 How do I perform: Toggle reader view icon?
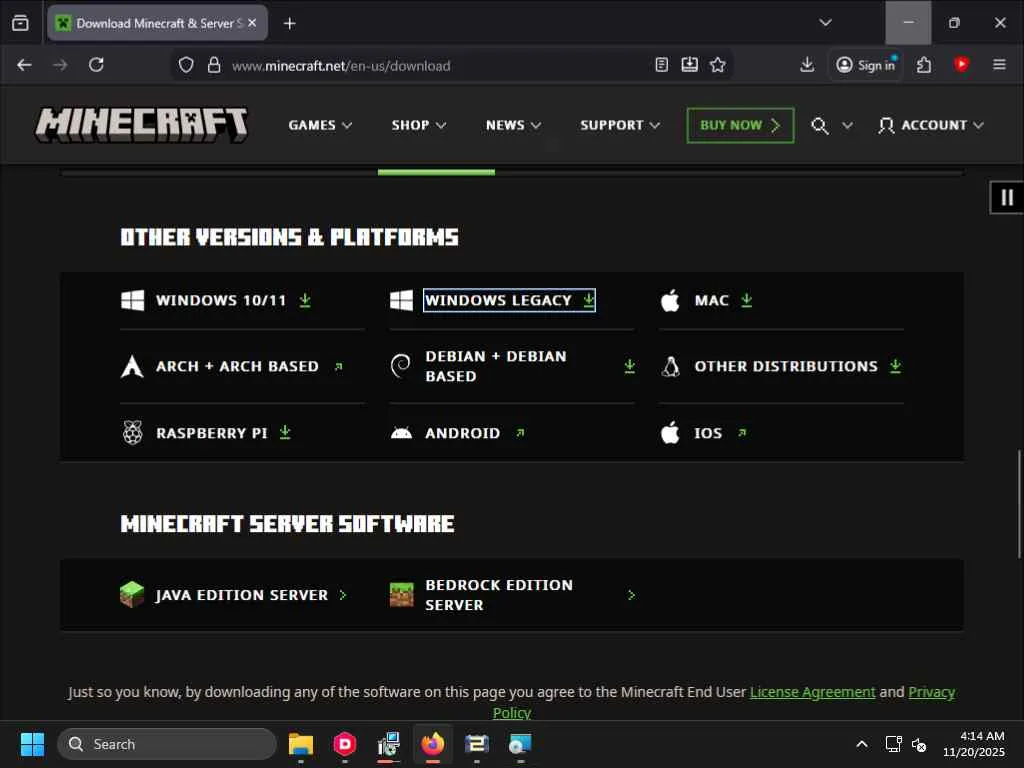(662, 65)
